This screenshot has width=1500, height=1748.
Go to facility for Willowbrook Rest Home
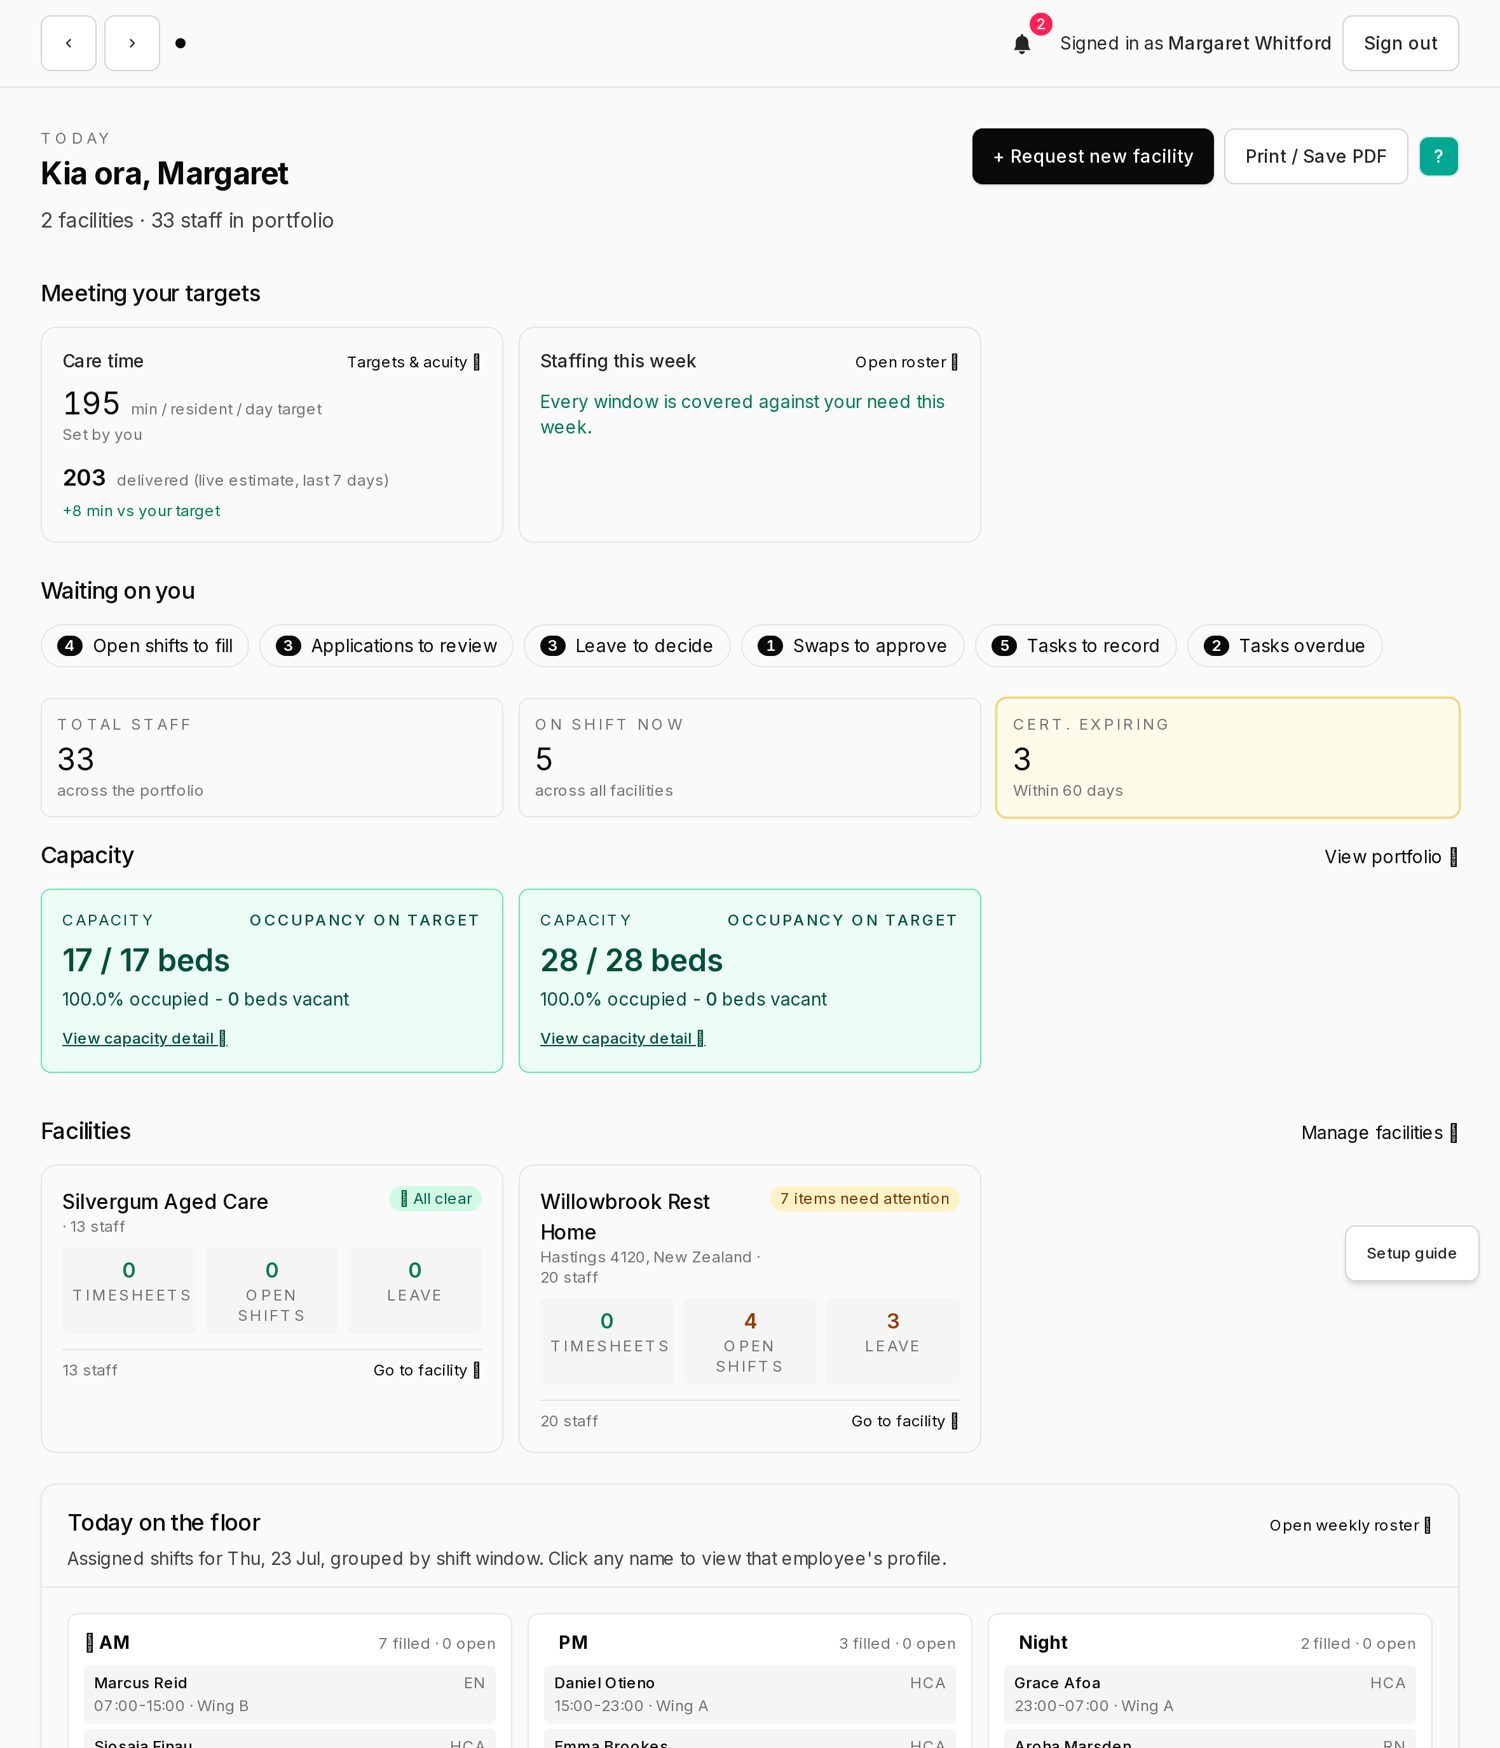(x=905, y=1421)
